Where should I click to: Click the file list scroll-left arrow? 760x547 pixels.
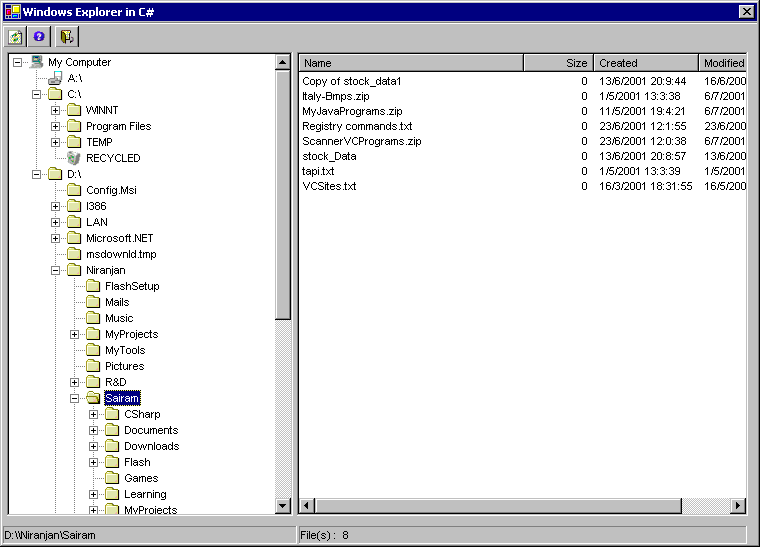(x=307, y=505)
